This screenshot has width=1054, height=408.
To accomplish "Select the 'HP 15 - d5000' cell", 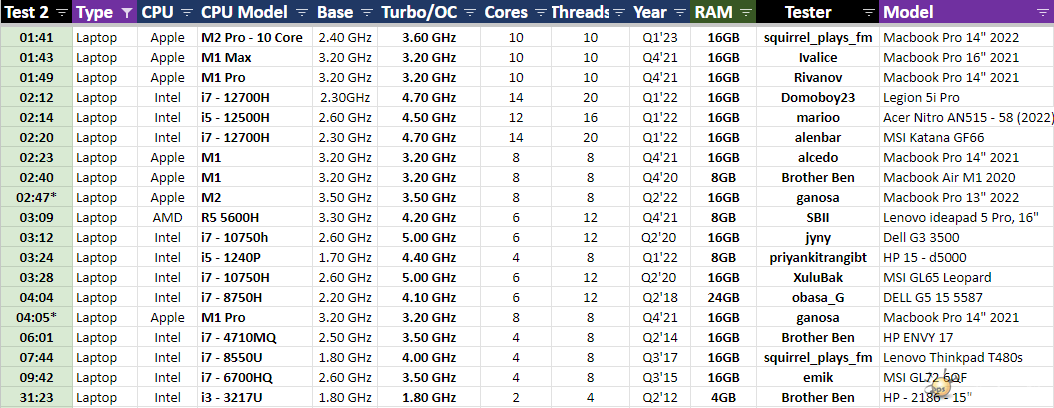I will tap(967, 257).
